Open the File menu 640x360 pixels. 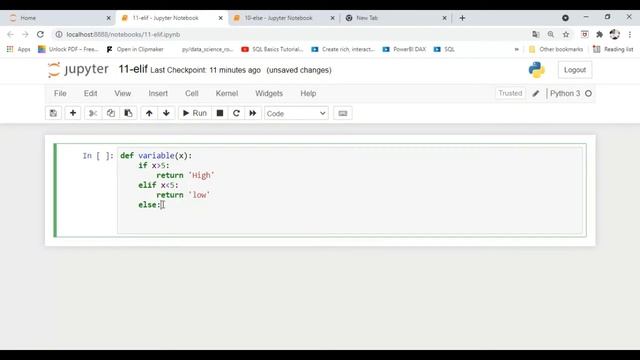[x=60, y=93]
